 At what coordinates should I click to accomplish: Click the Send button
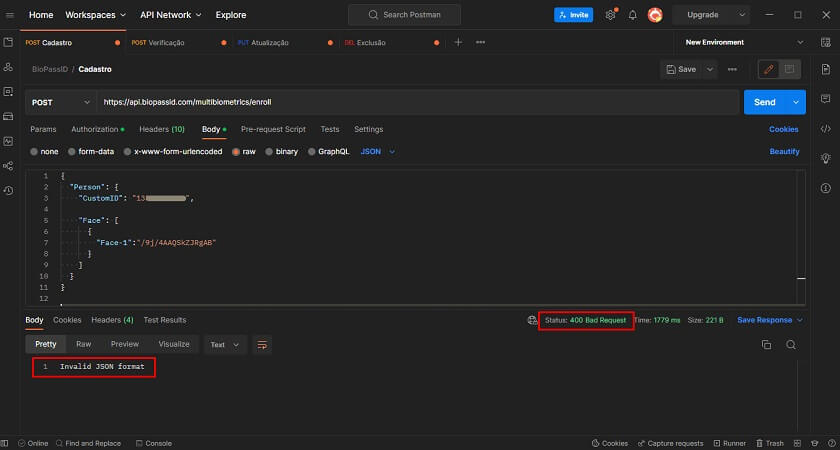tap(764, 102)
